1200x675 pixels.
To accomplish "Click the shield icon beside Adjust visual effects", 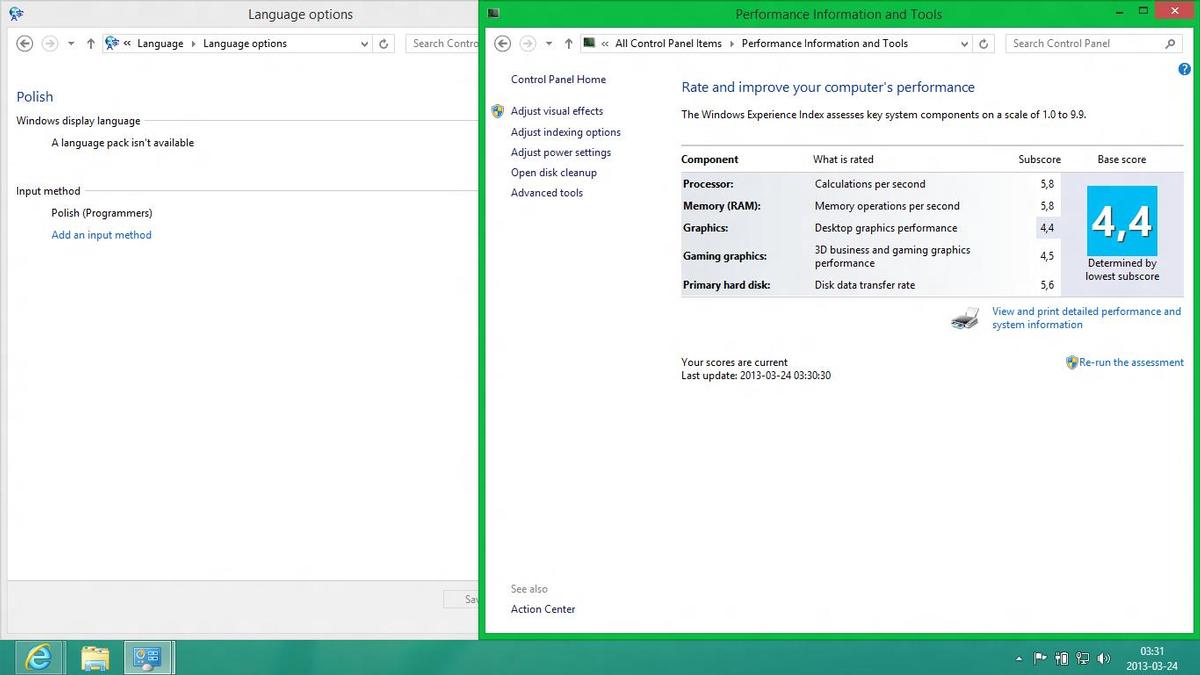I will [x=498, y=111].
